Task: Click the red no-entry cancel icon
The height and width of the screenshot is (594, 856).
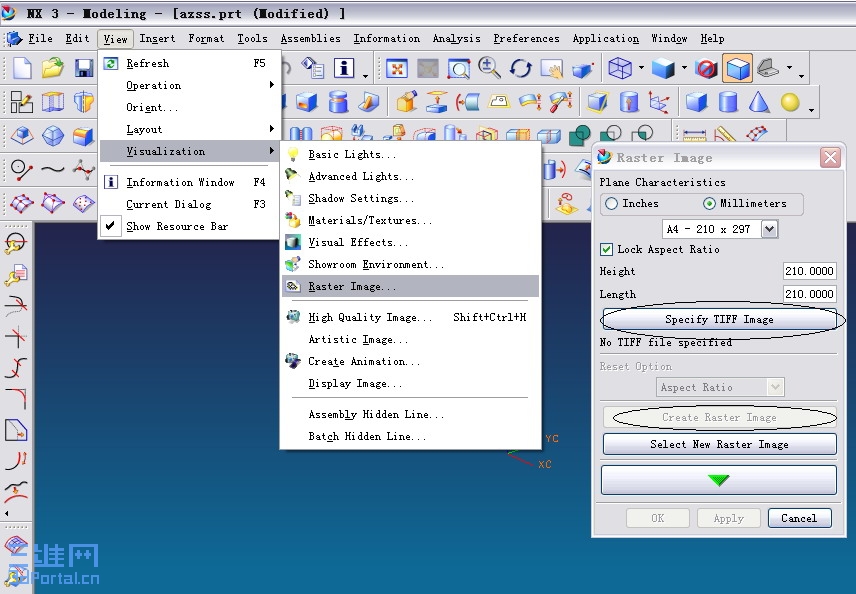Action: pyautogui.click(x=706, y=69)
